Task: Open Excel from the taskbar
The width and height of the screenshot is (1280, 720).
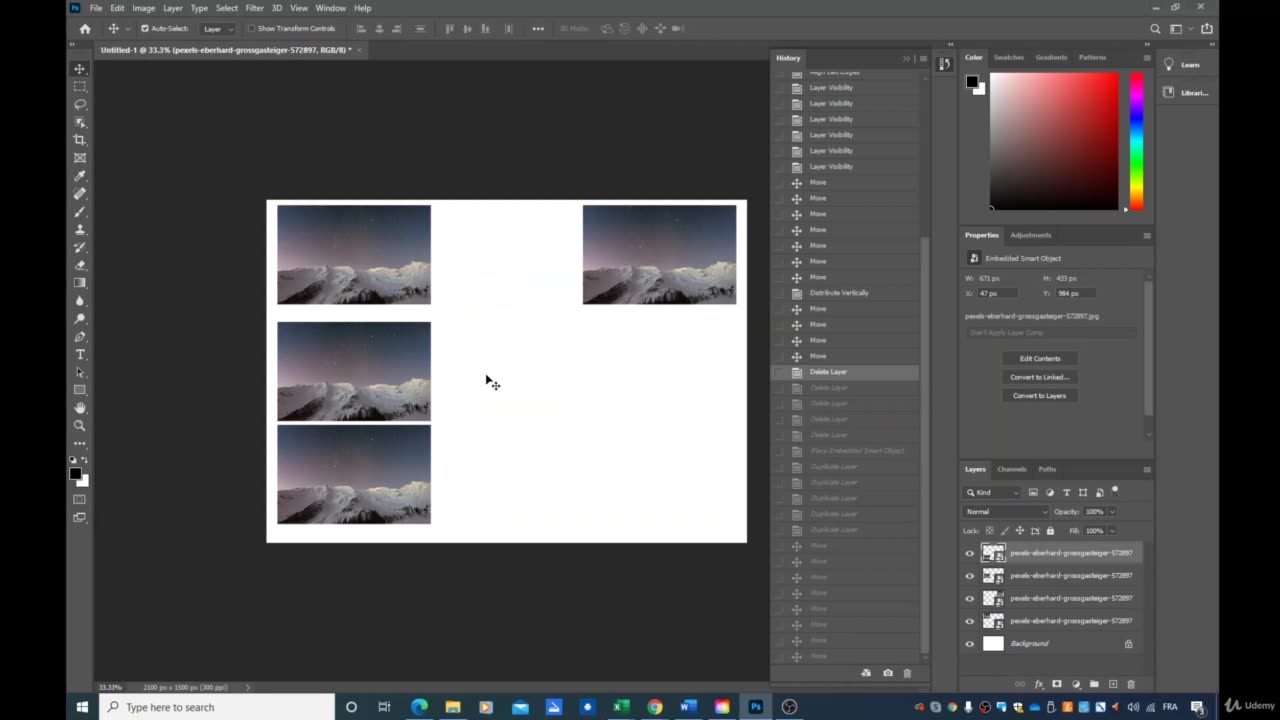Action: coord(620,707)
